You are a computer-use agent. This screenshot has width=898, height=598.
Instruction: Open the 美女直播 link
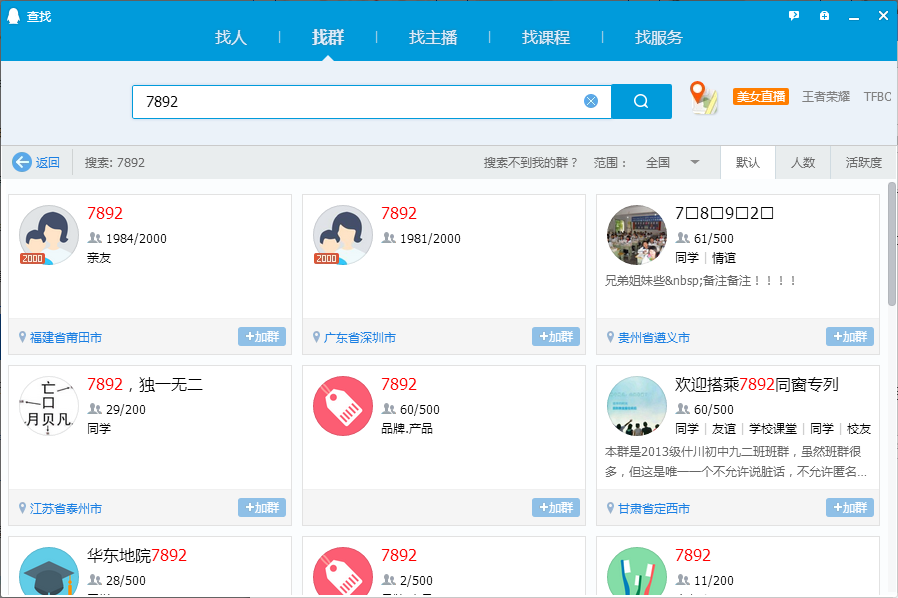761,96
